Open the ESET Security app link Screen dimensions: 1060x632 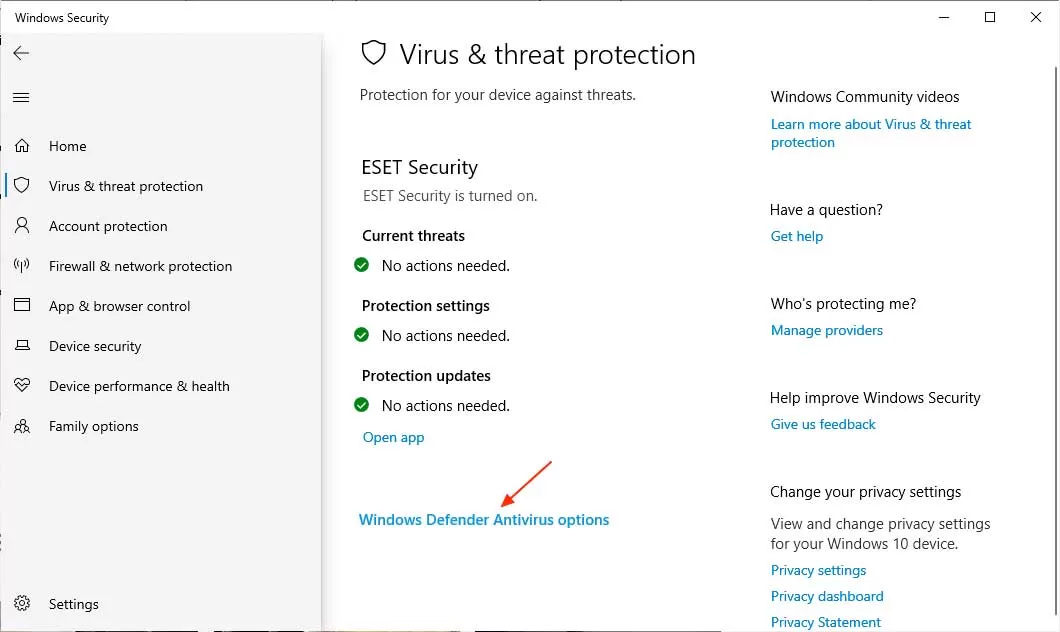[x=393, y=437]
